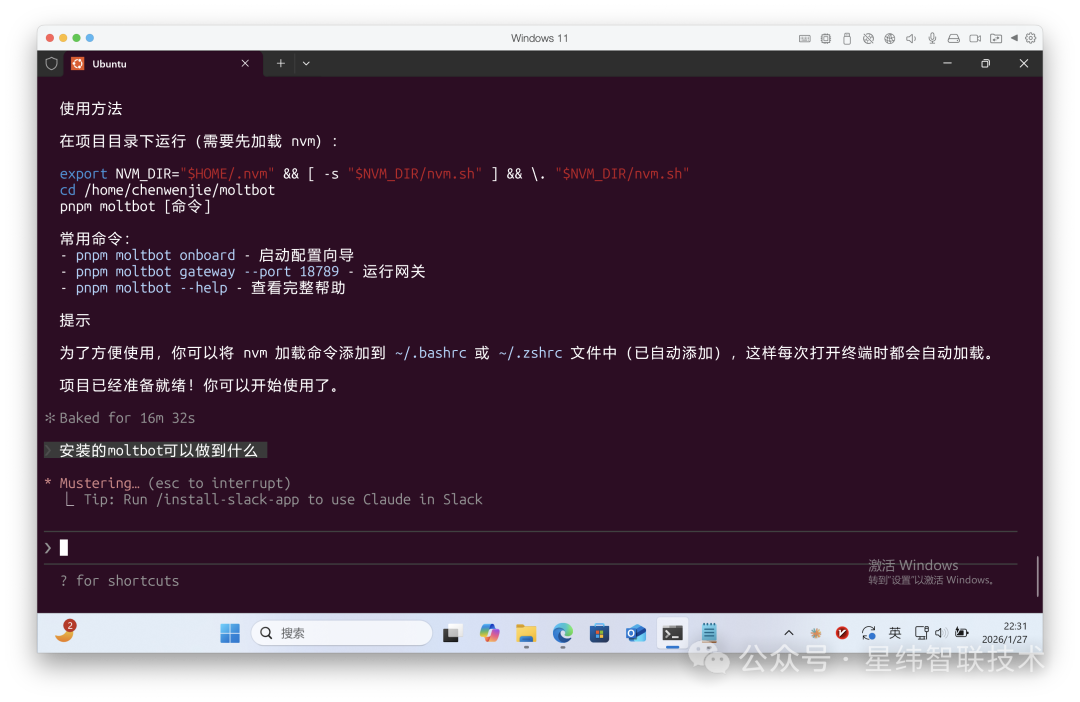Toggle VM camera device in title bar
This screenshot has width=1080, height=702.
(x=974, y=38)
